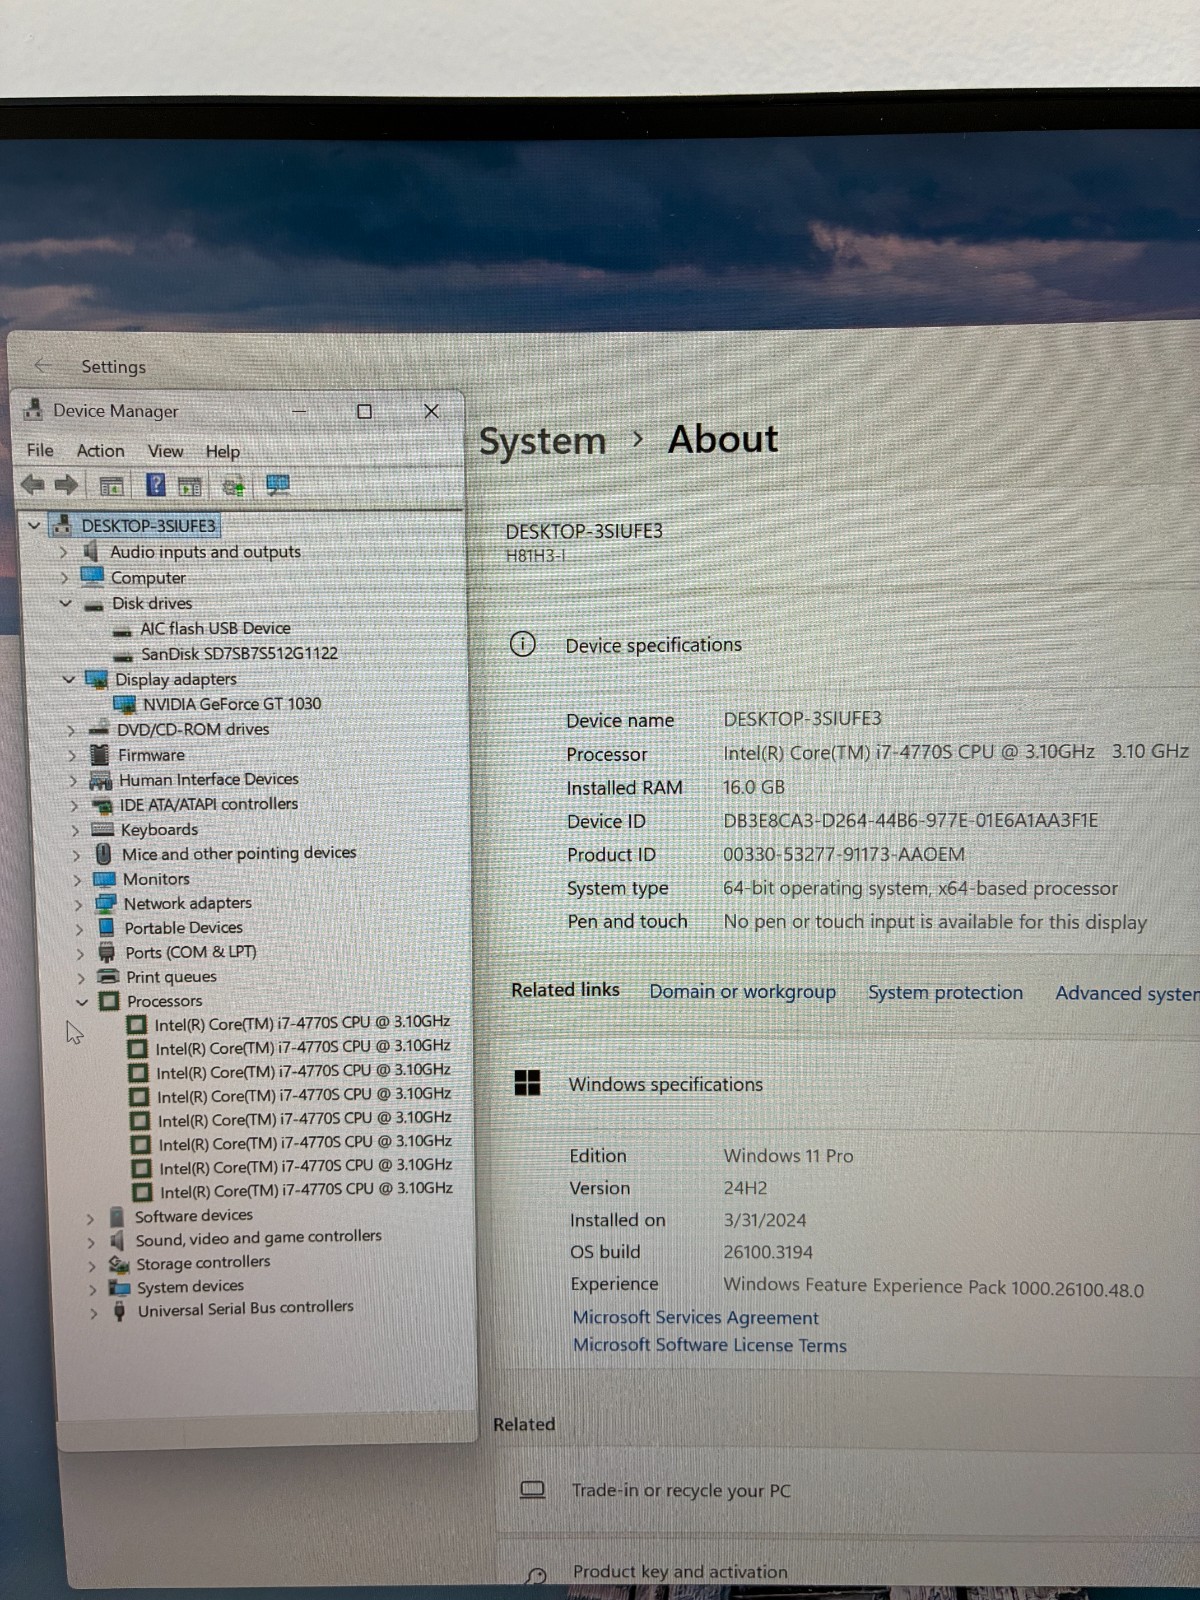Click the NVIDIA GeForce GT 1030 adapter icon
This screenshot has width=1200, height=1600.
pos(125,704)
